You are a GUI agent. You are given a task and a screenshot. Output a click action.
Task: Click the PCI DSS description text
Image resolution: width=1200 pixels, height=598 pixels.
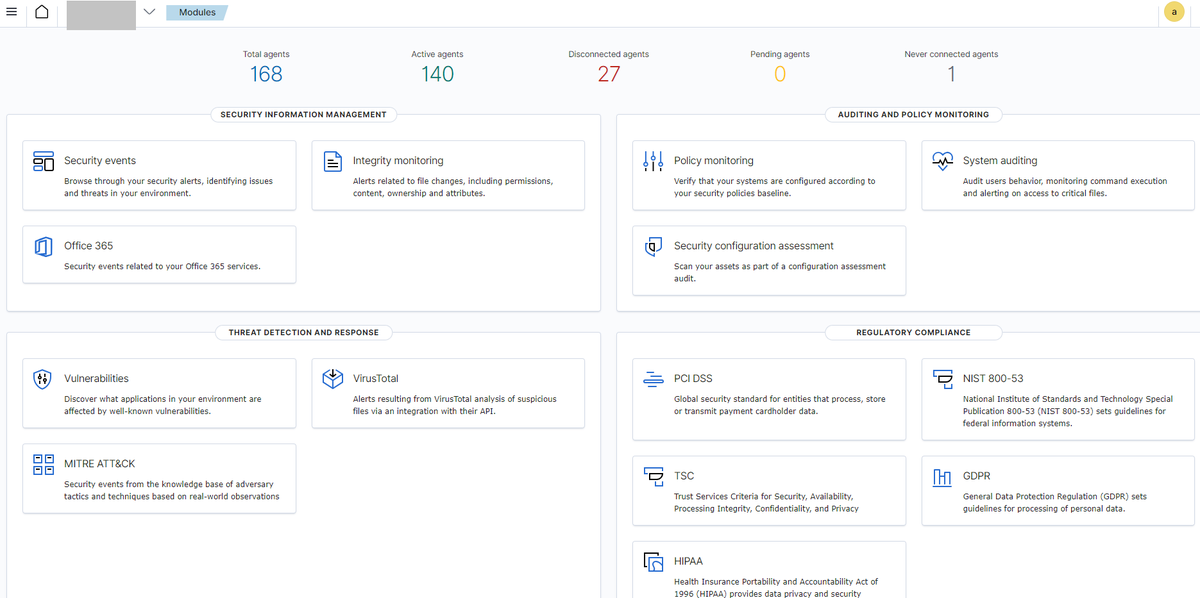click(x=780, y=405)
